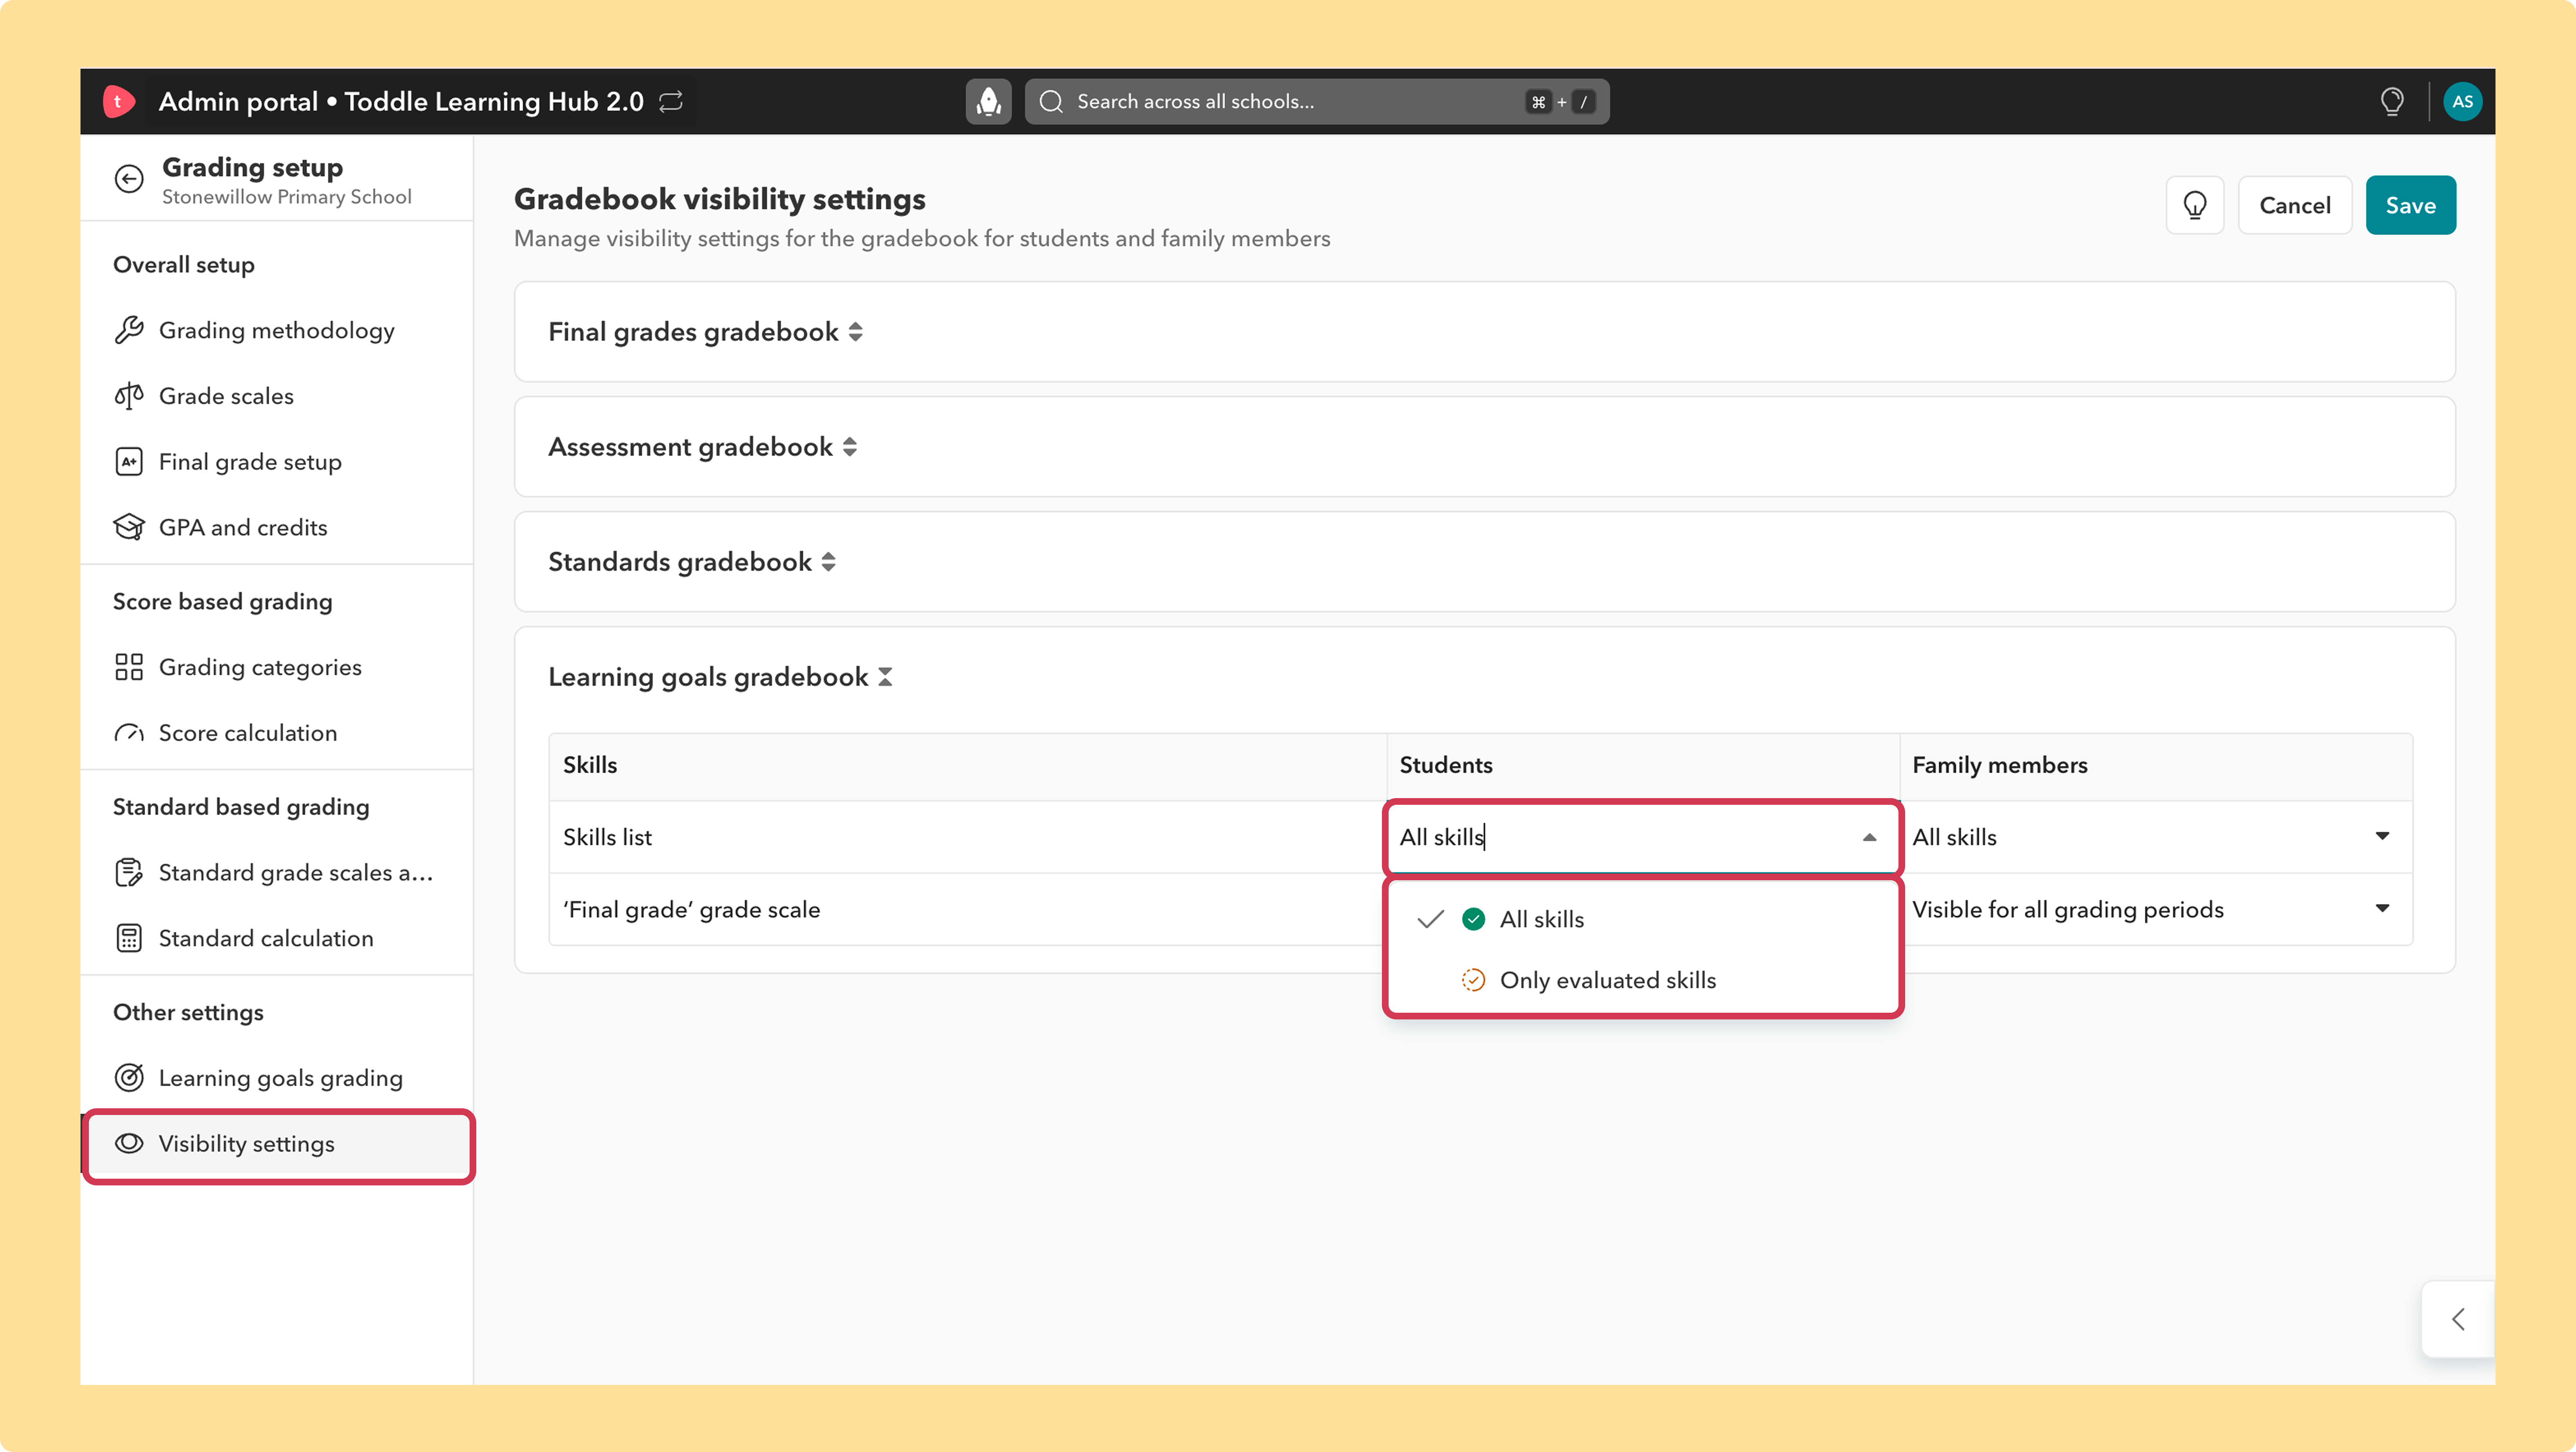The height and width of the screenshot is (1452, 2576).
Task: Expand the side panel with the chevron
Action: pos(2458,1319)
